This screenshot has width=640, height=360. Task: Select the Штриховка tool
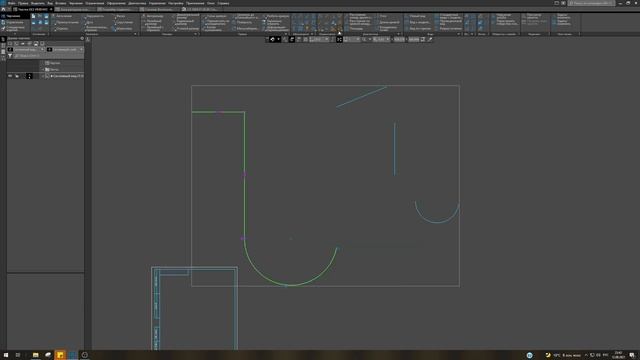(123, 29)
